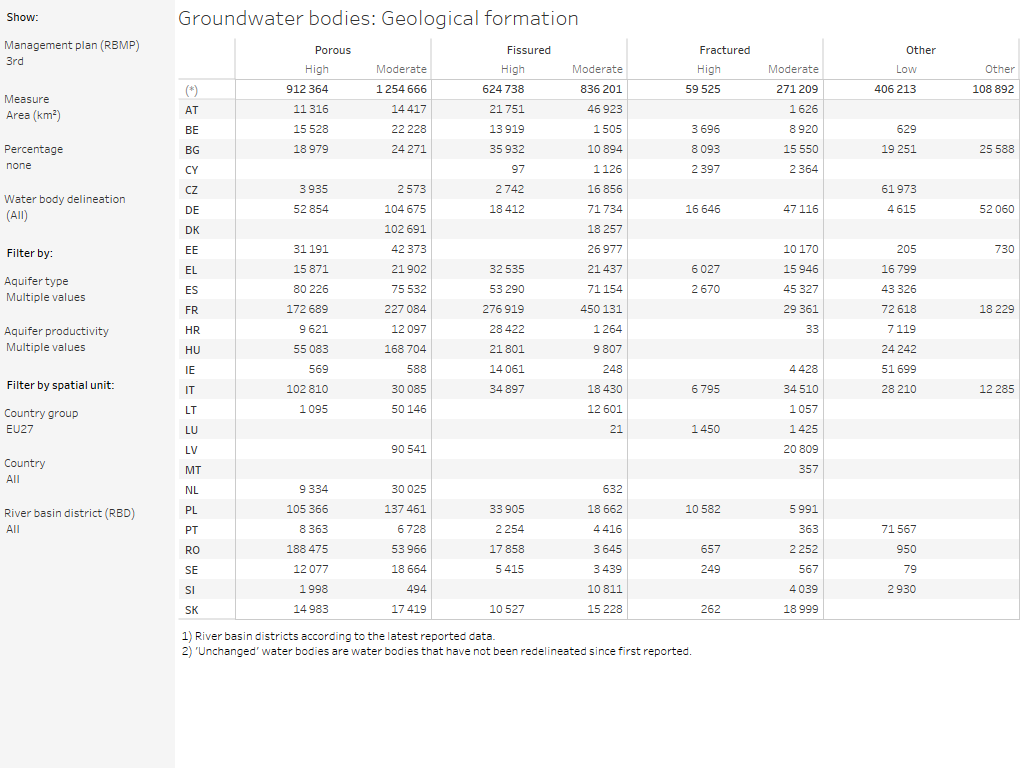Select the HR country row label

point(192,330)
